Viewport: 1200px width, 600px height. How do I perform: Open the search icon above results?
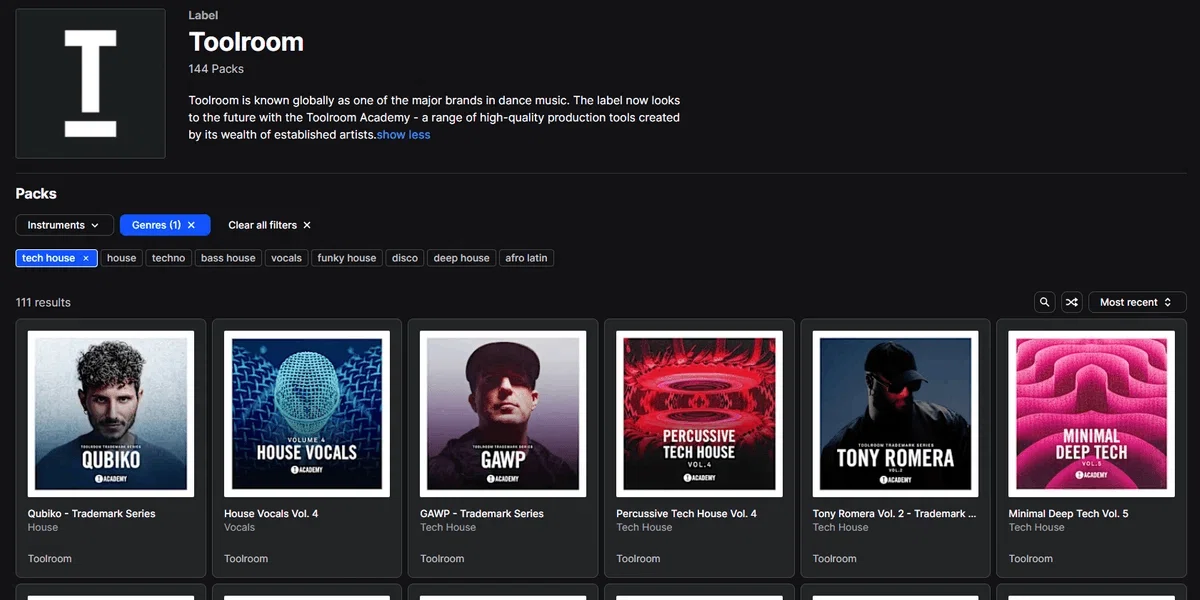click(1045, 302)
